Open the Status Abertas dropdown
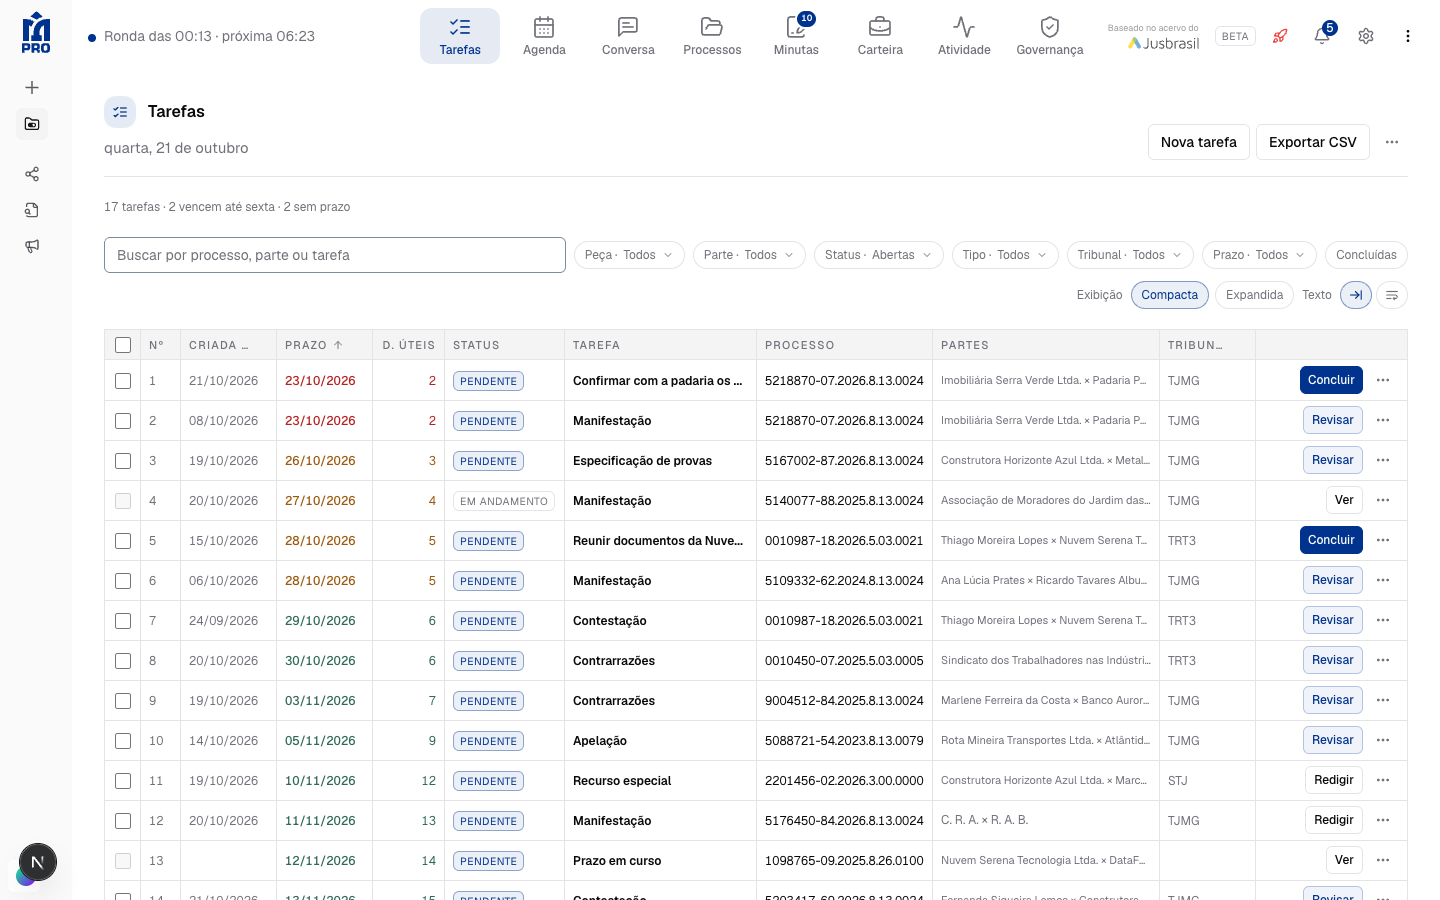Viewport: 1440px width, 900px height. (x=878, y=255)
